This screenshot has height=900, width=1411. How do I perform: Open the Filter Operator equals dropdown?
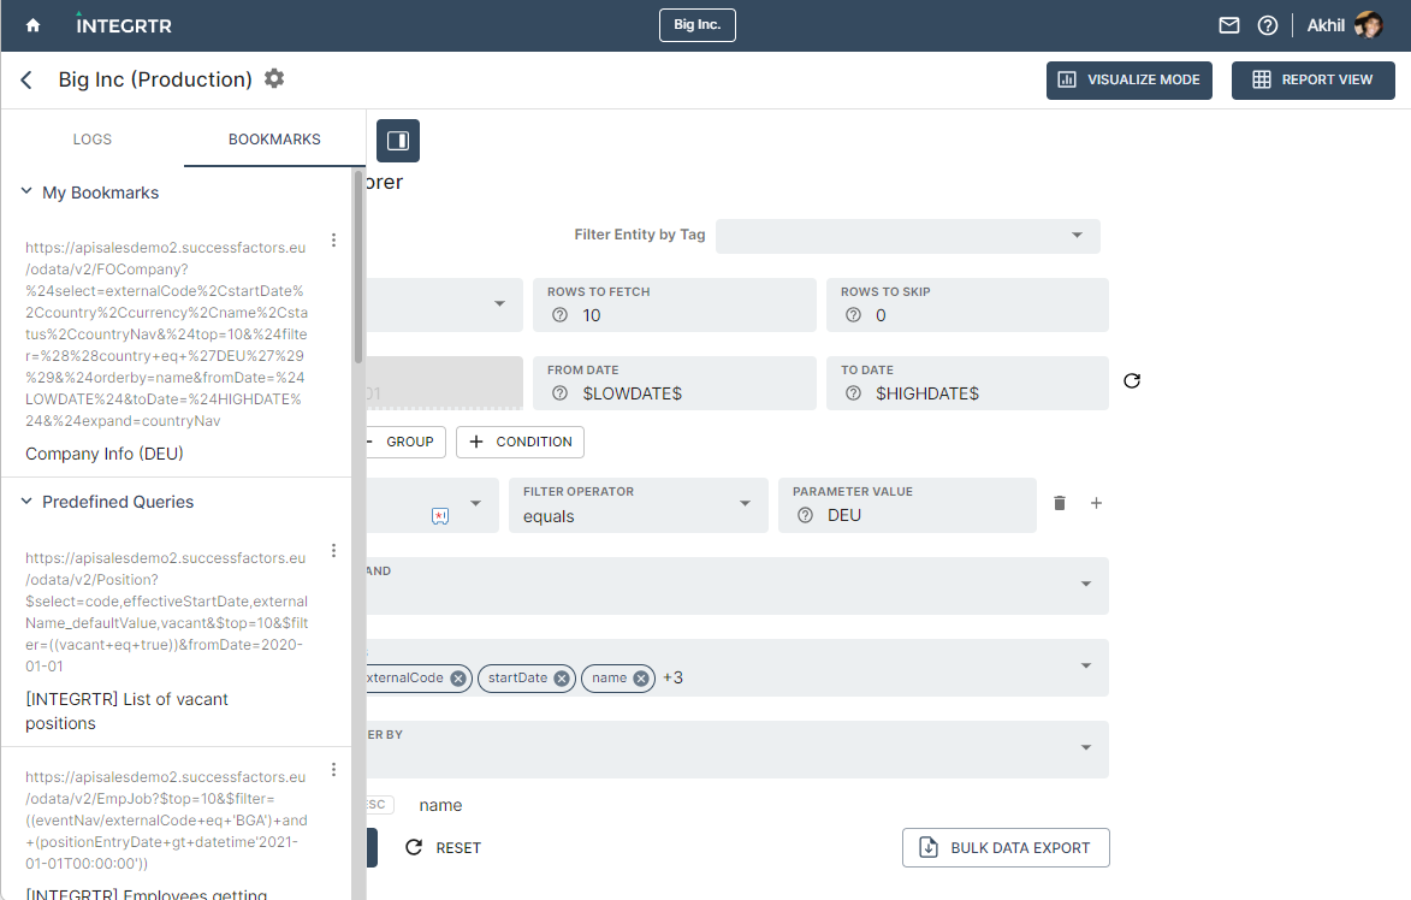638,505
